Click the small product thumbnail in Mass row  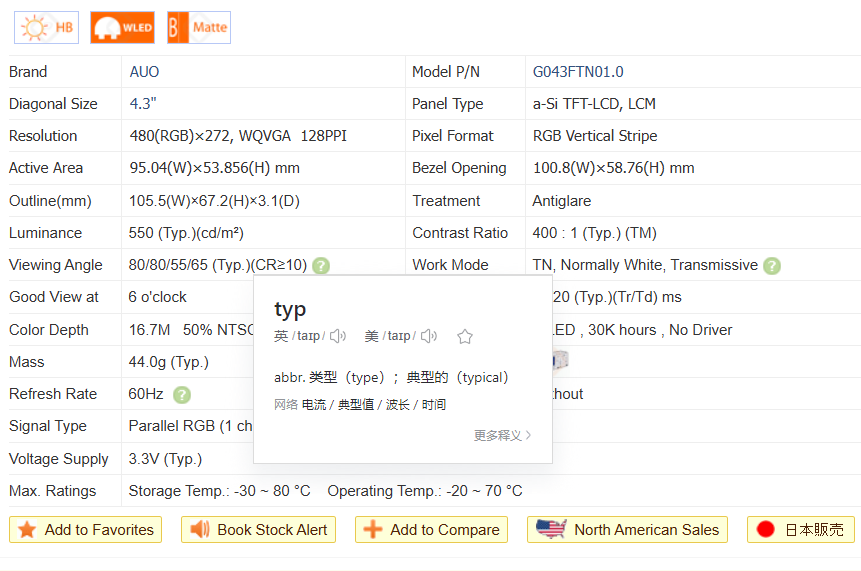click(560, 361)
